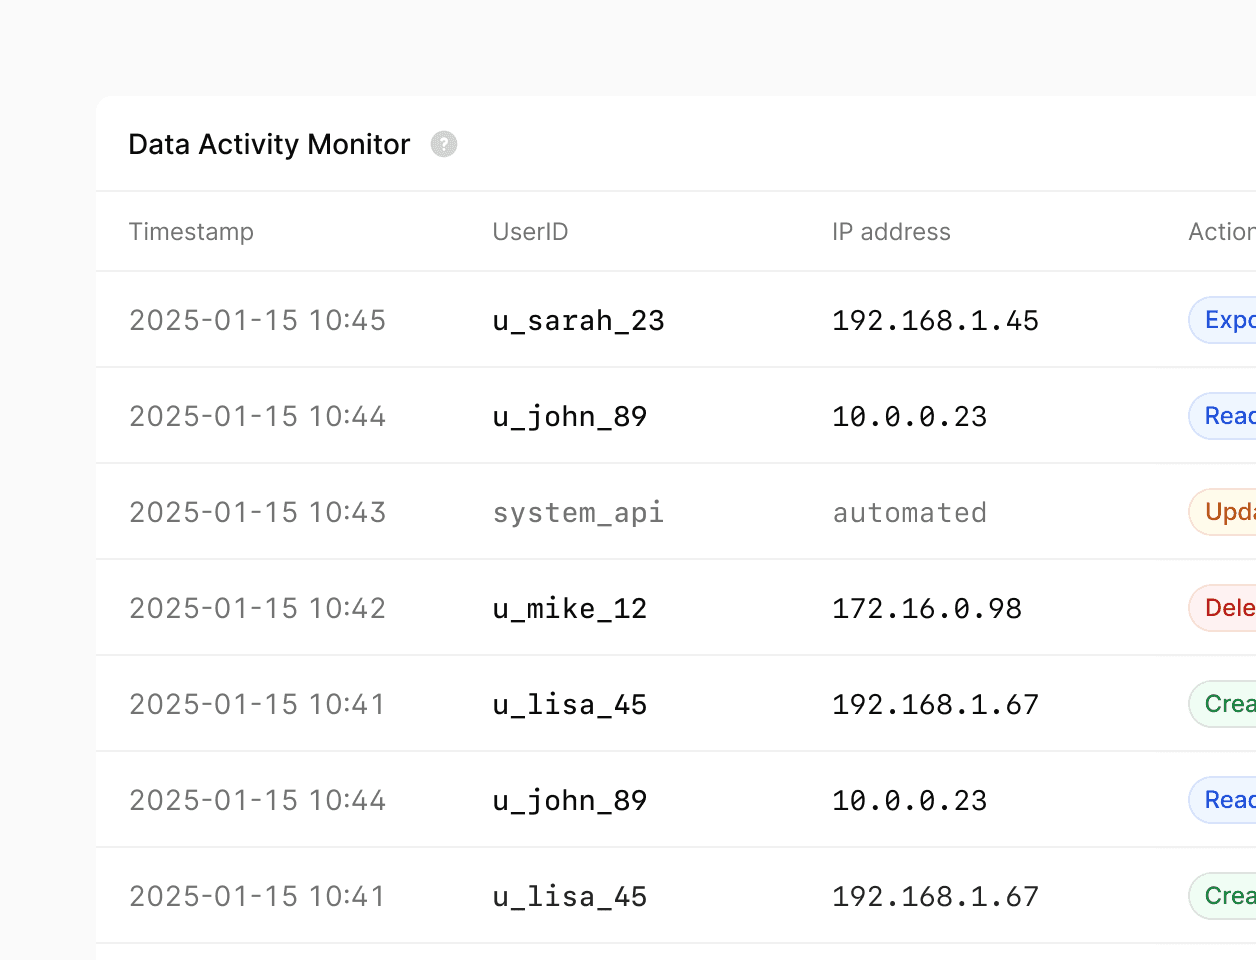
Task: Click the UserID column header
Action: [x=530, y=232]
